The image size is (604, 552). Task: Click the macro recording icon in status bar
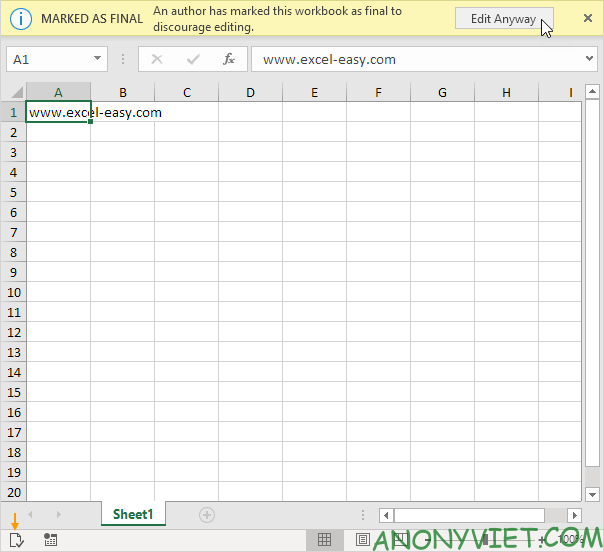coord(50,540)
